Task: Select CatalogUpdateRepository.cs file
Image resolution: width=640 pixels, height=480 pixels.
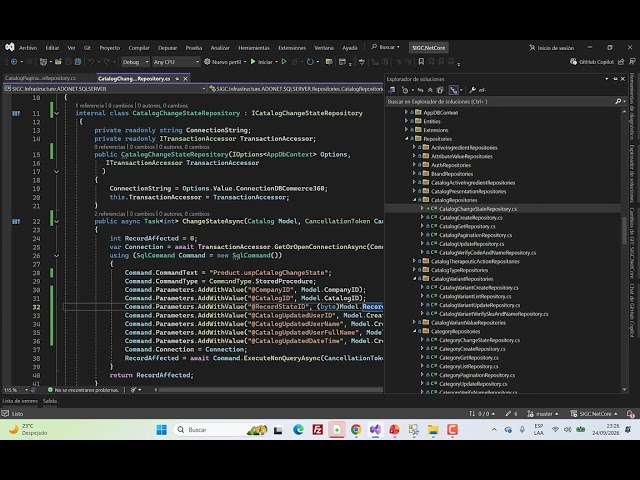Action: 471,244
